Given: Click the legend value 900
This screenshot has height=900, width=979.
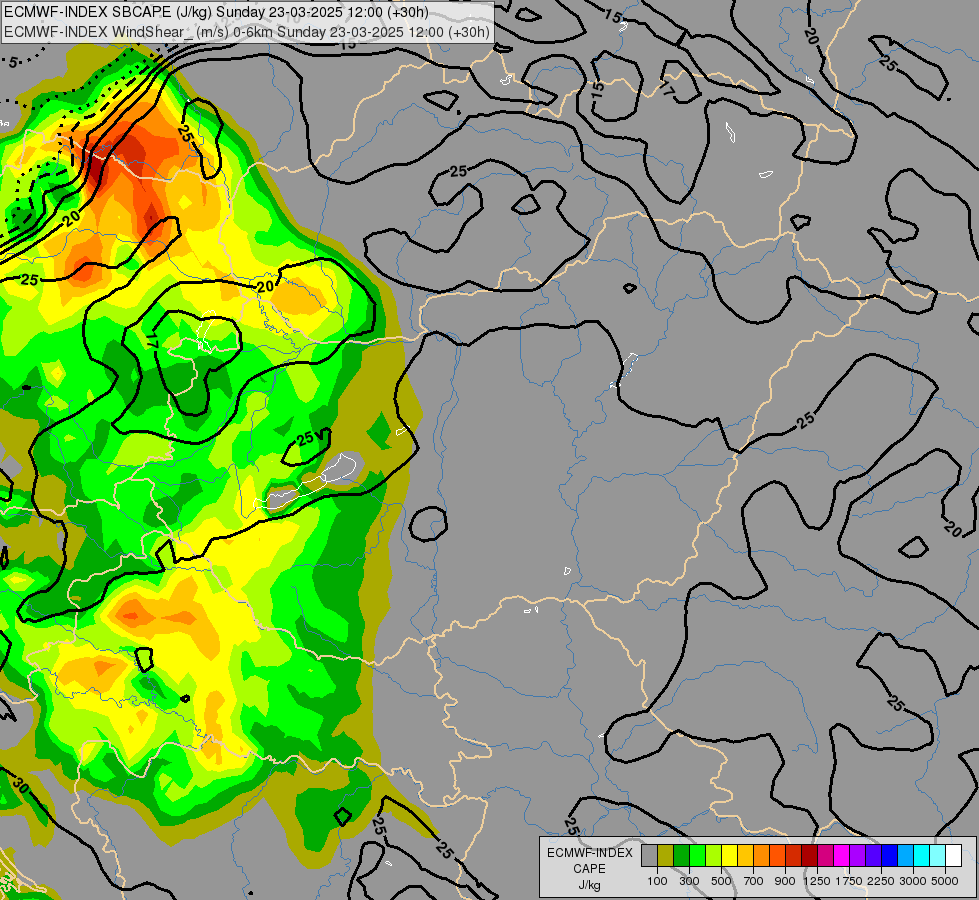Looking at the screenshot, I should (x=785, y=881).
